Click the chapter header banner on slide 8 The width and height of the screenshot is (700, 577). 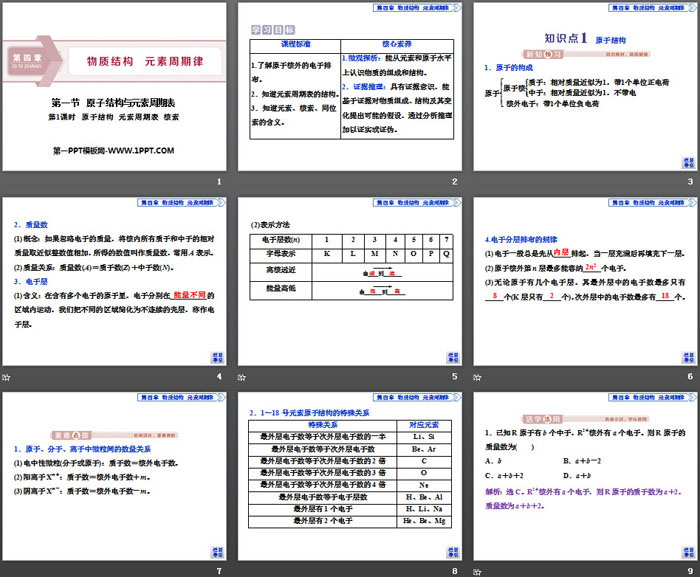[x=417, y=397]
